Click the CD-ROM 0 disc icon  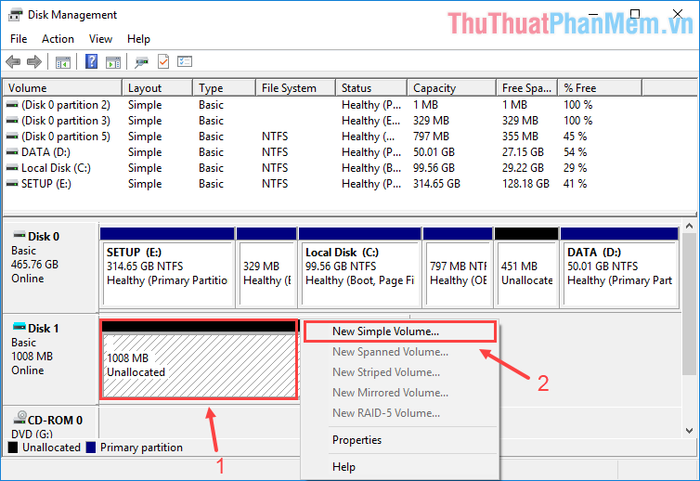tap(20, 418)
